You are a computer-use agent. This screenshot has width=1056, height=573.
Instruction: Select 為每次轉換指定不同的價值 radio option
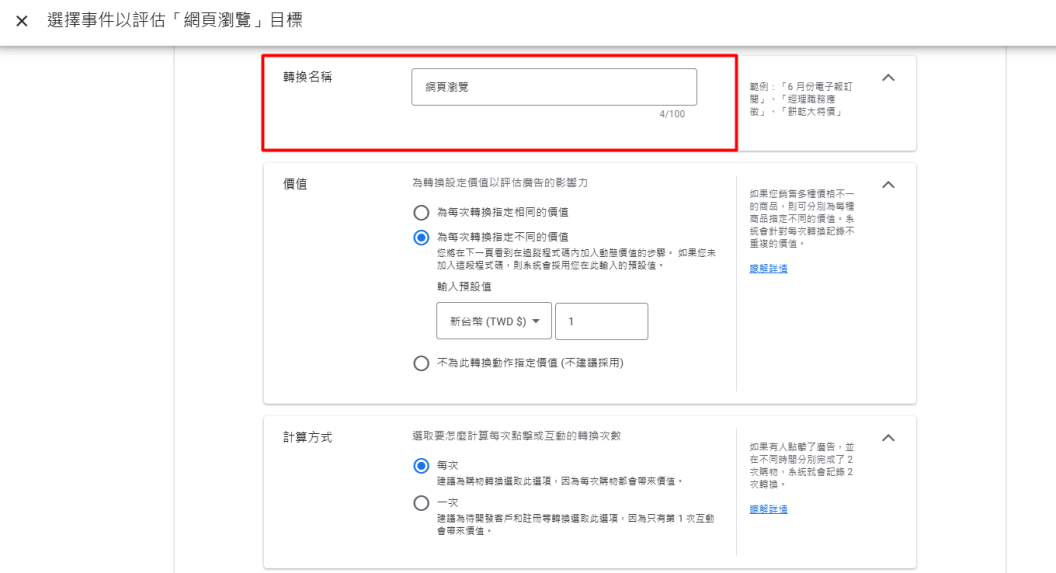click(x=421, y=238)
